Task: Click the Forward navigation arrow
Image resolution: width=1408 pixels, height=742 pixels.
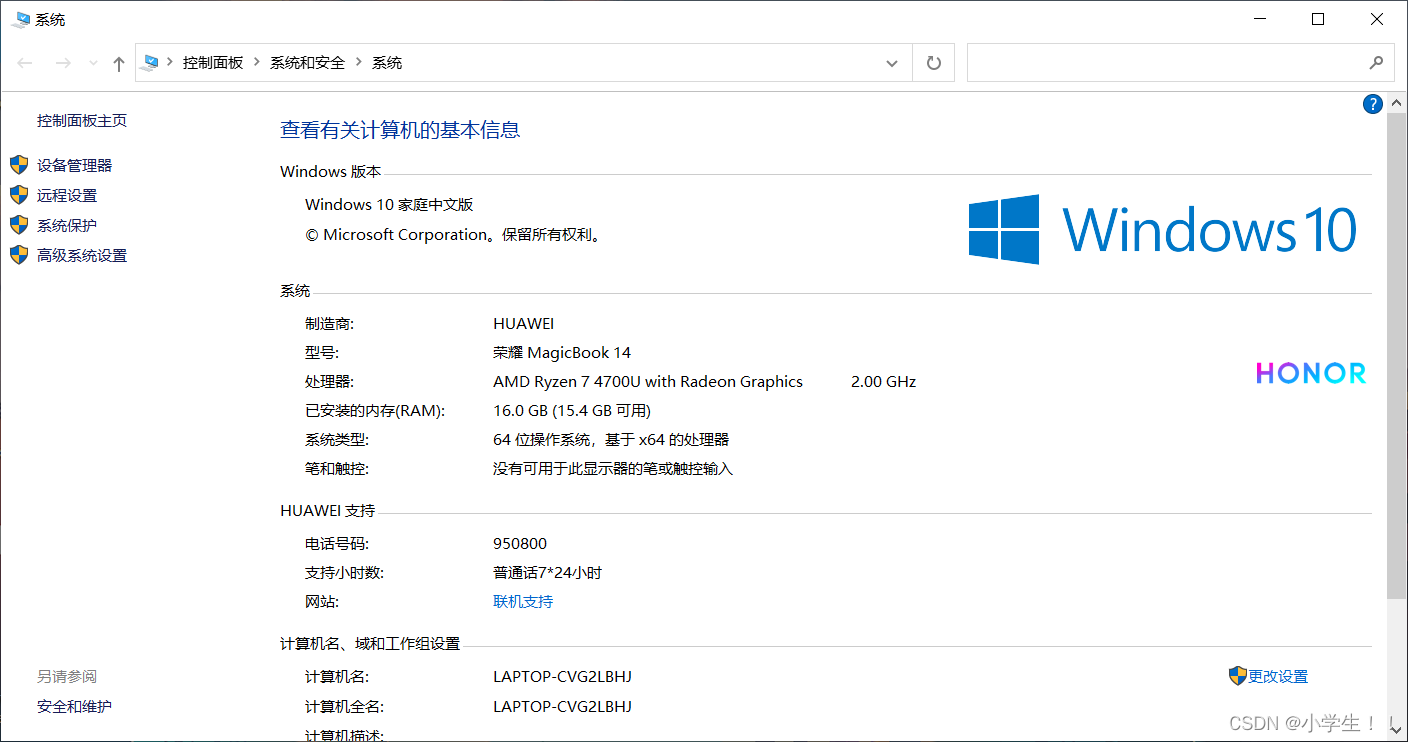Action: click(62, 63)
